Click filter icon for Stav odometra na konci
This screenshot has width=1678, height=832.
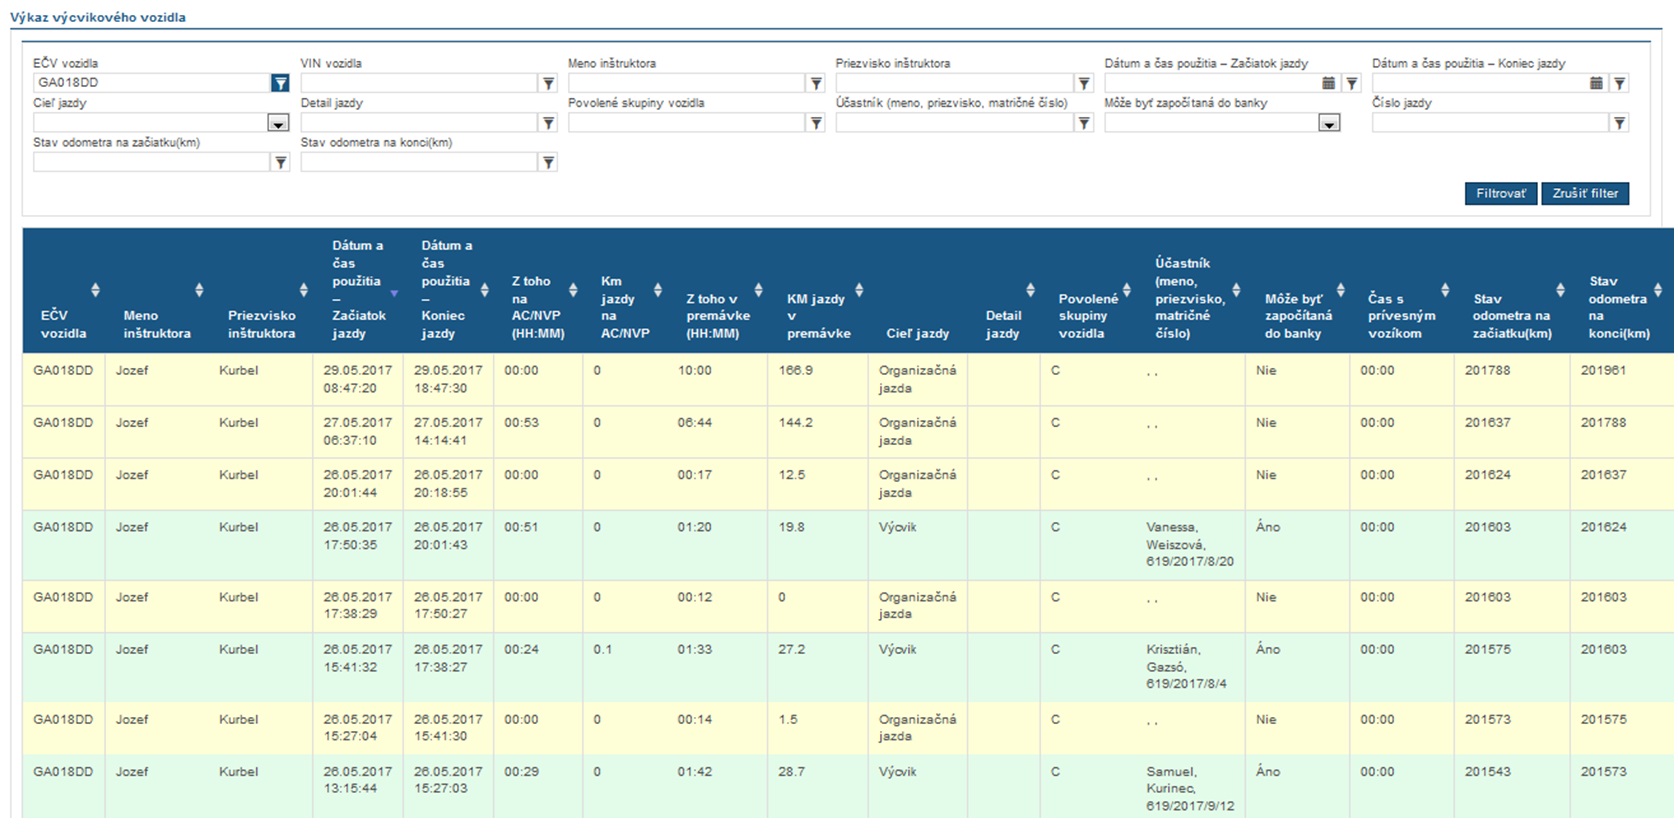[548, 162]
